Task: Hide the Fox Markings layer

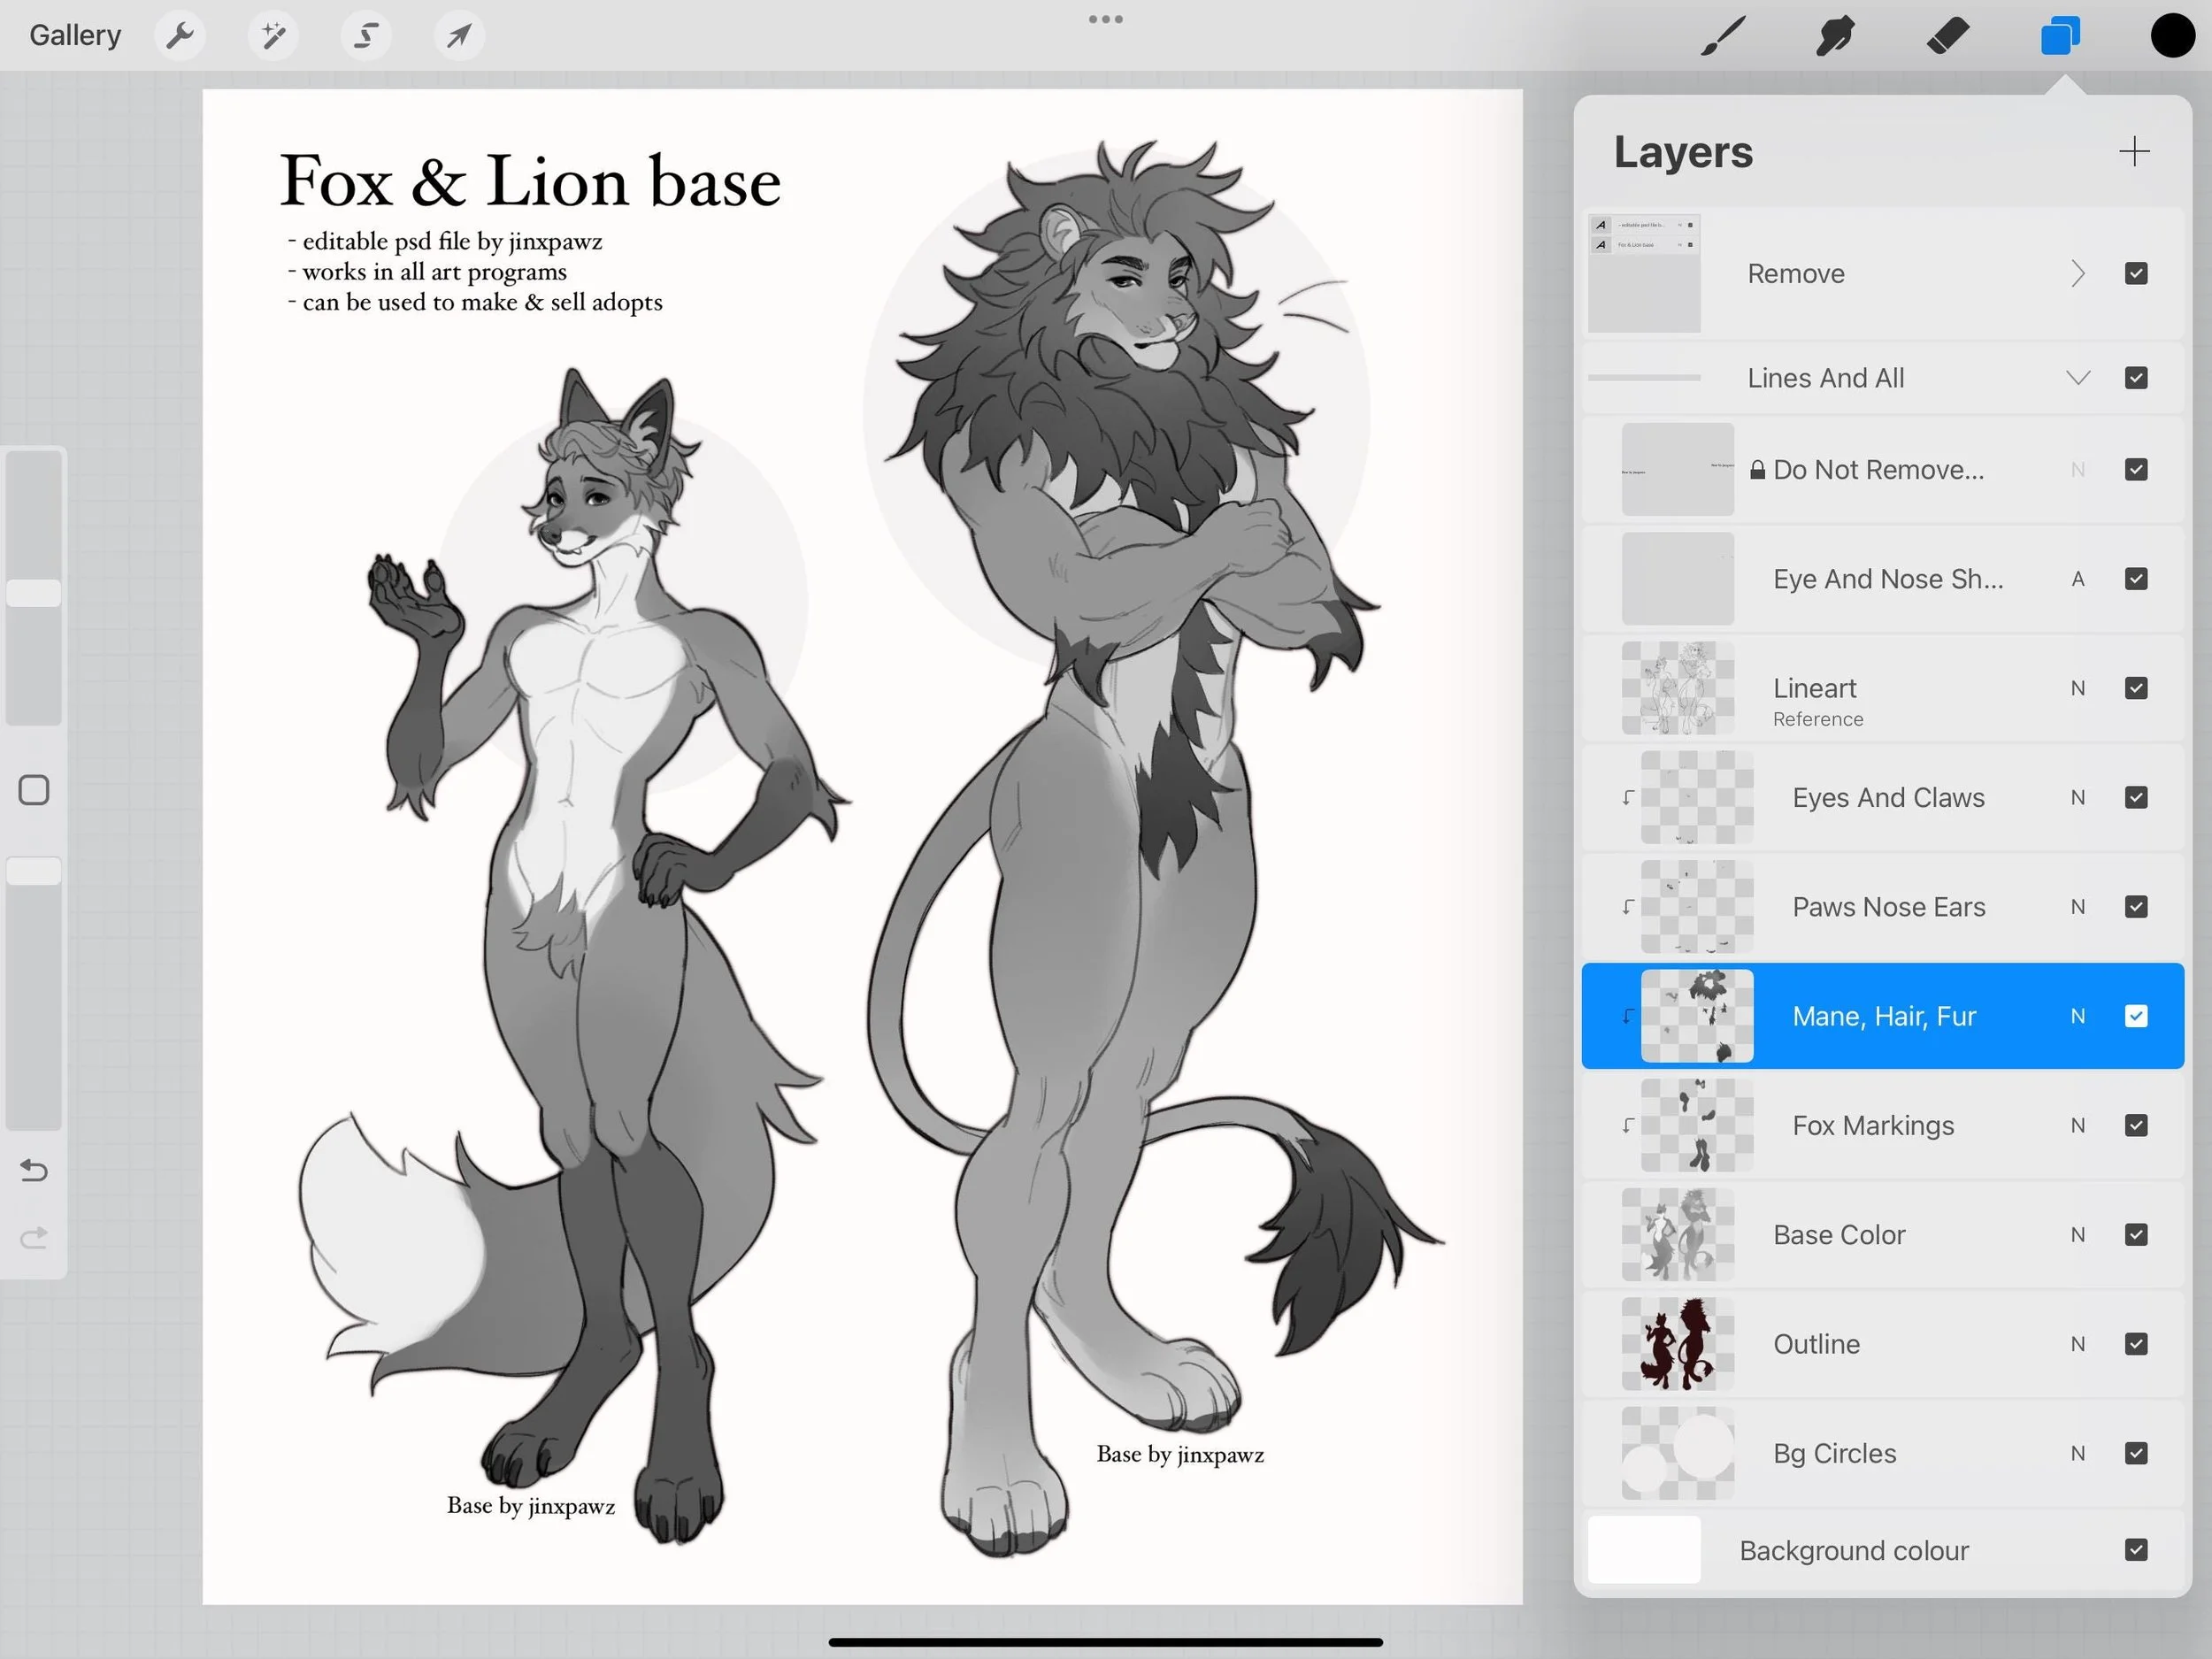Action: [2136, 1125]
